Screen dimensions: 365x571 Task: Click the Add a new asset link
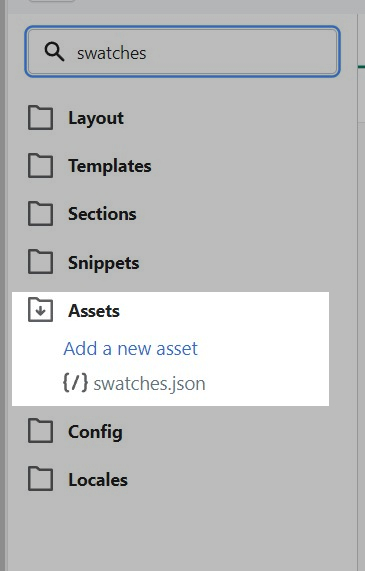pyautogui.click(x=130, y=348)
